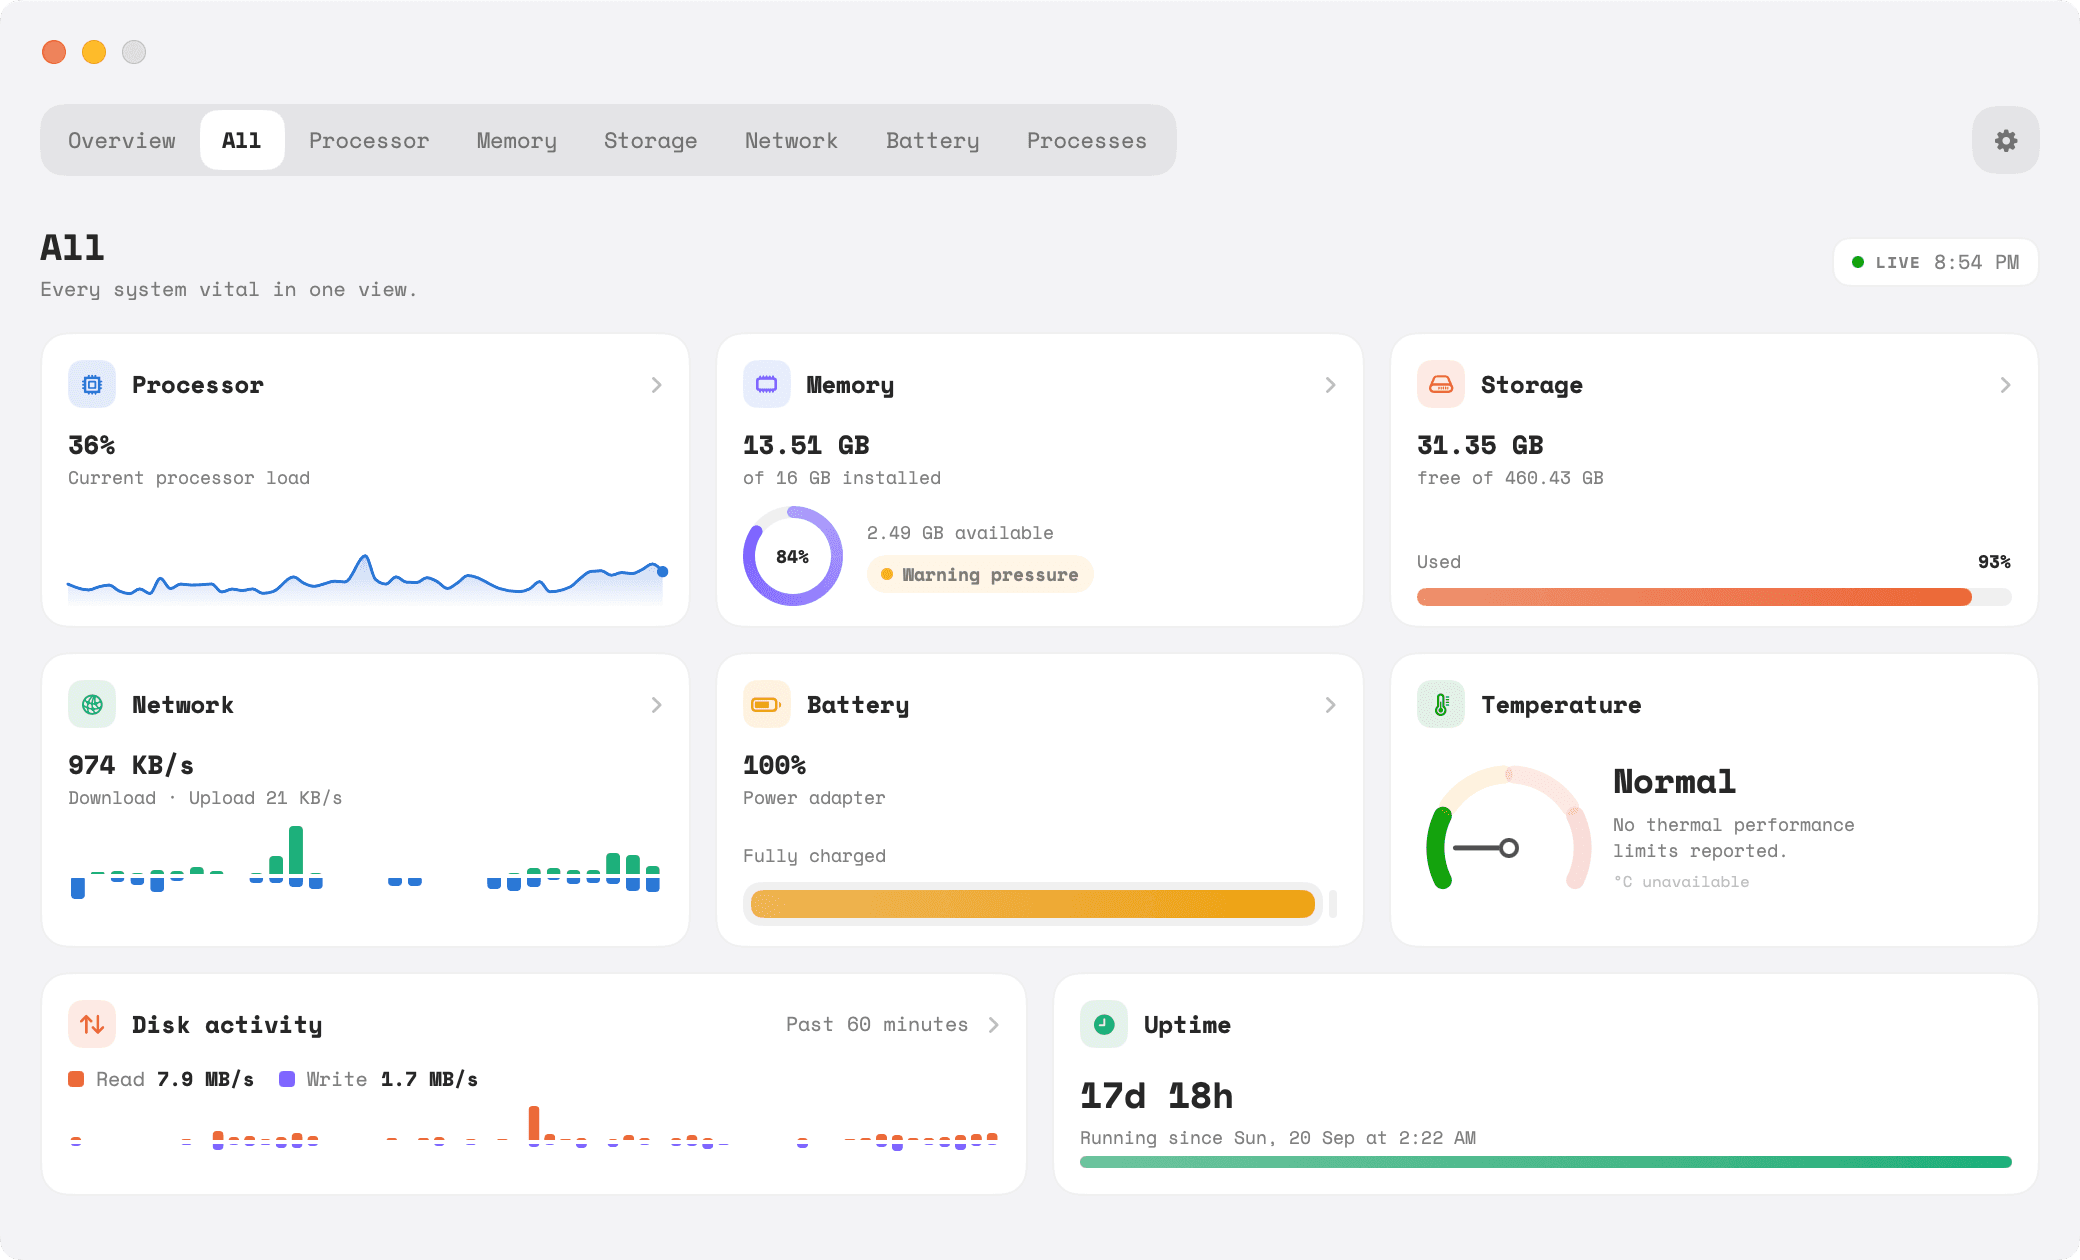Click the Storage used progress bar
This screenshot has height=1260, width=2080.
pos(1714,597)
